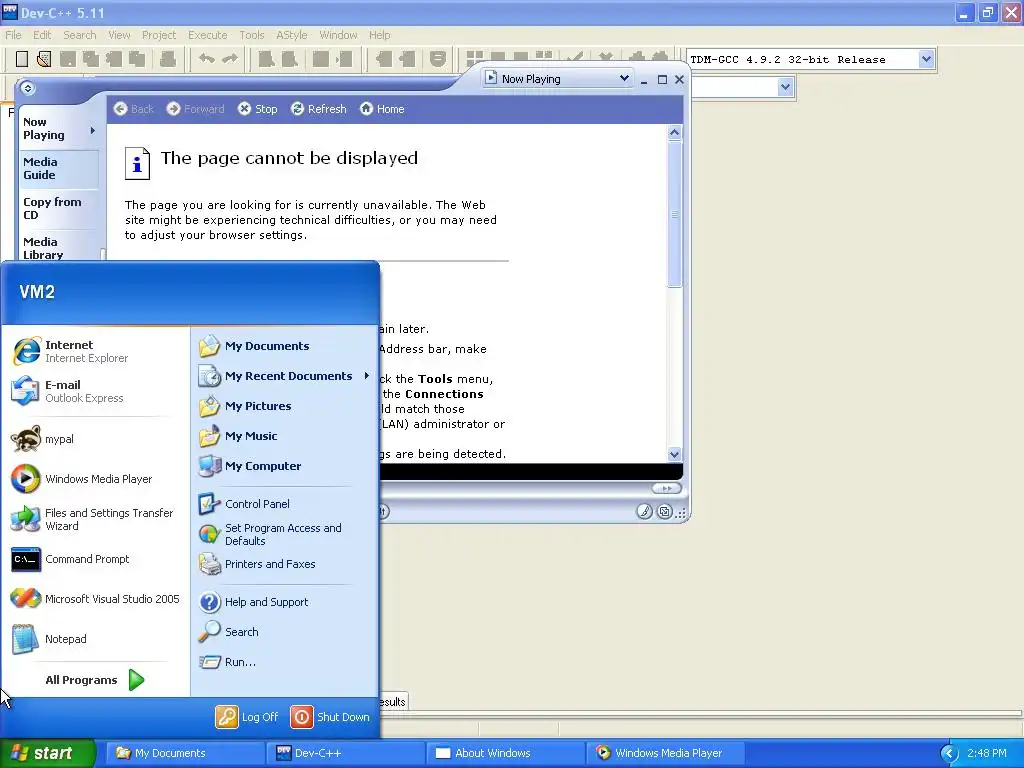Switch to My Documents taskbar button
Screen dimensions: 1024x768
click(x=183, y=753)
